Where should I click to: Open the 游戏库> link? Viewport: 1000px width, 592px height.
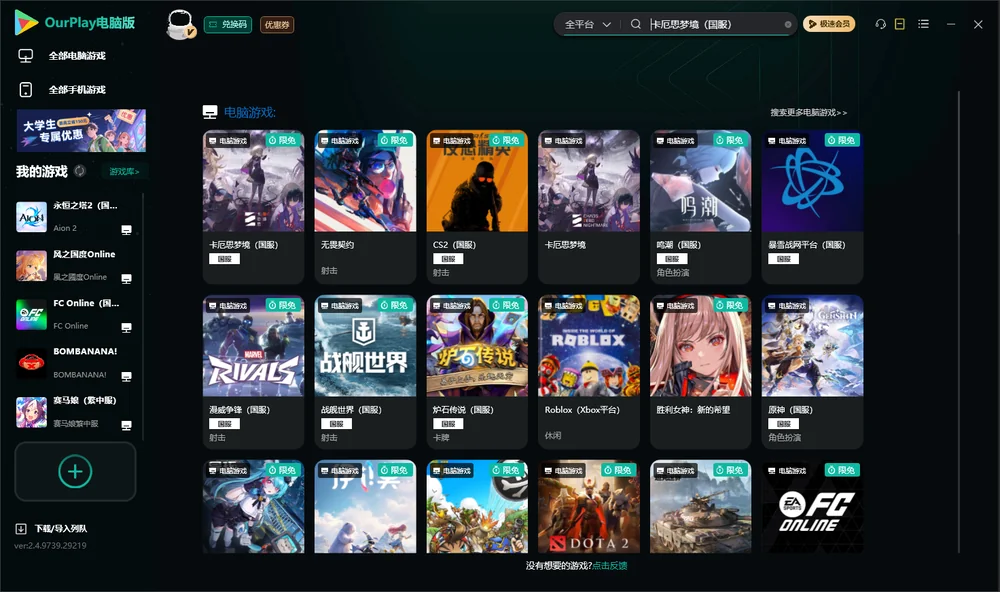coord(124,172)
